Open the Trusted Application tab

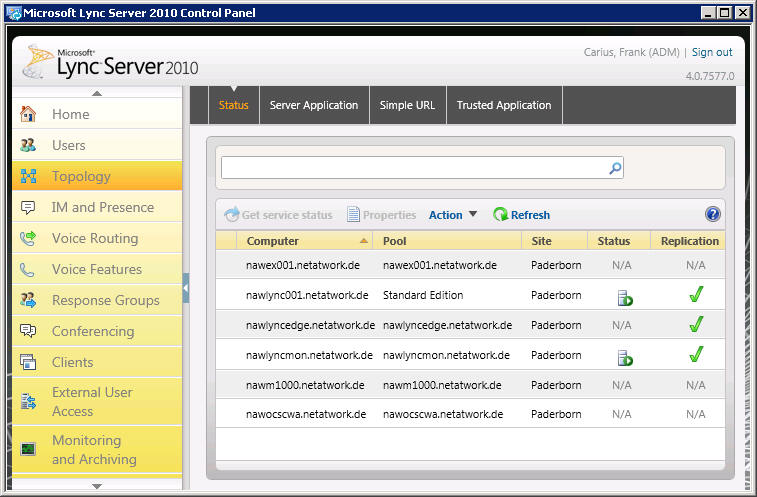pyautogui.click(x=504, y=105)
